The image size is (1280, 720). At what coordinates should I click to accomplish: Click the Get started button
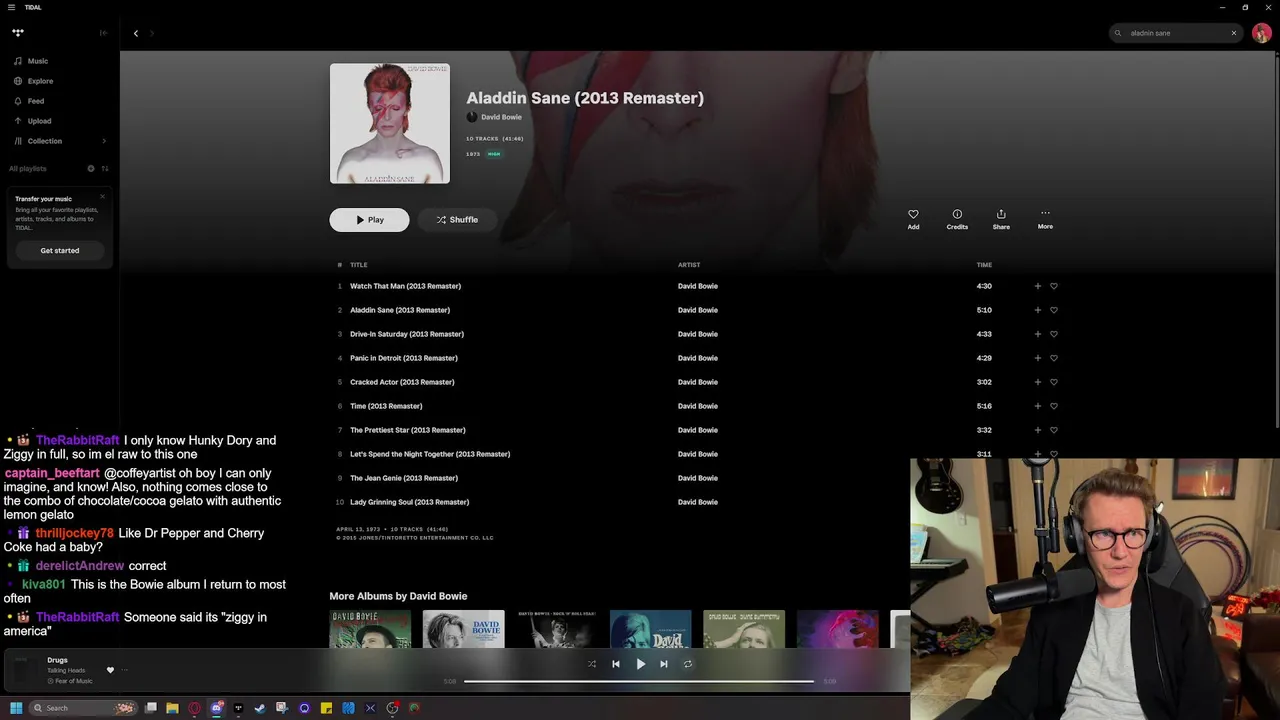(x=60, y=250)
